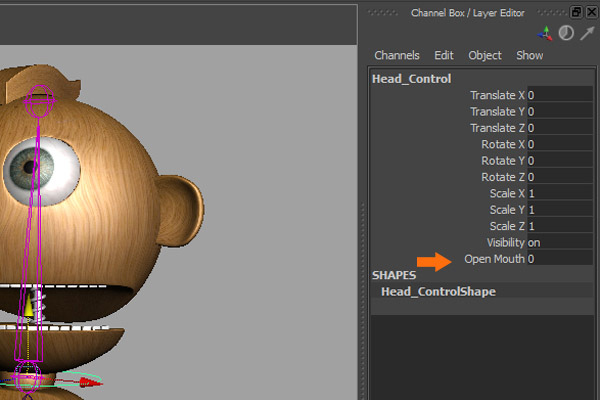Select the Open Mouth attribute label
This screenshot has width=600, height=400.
[494, 259]
